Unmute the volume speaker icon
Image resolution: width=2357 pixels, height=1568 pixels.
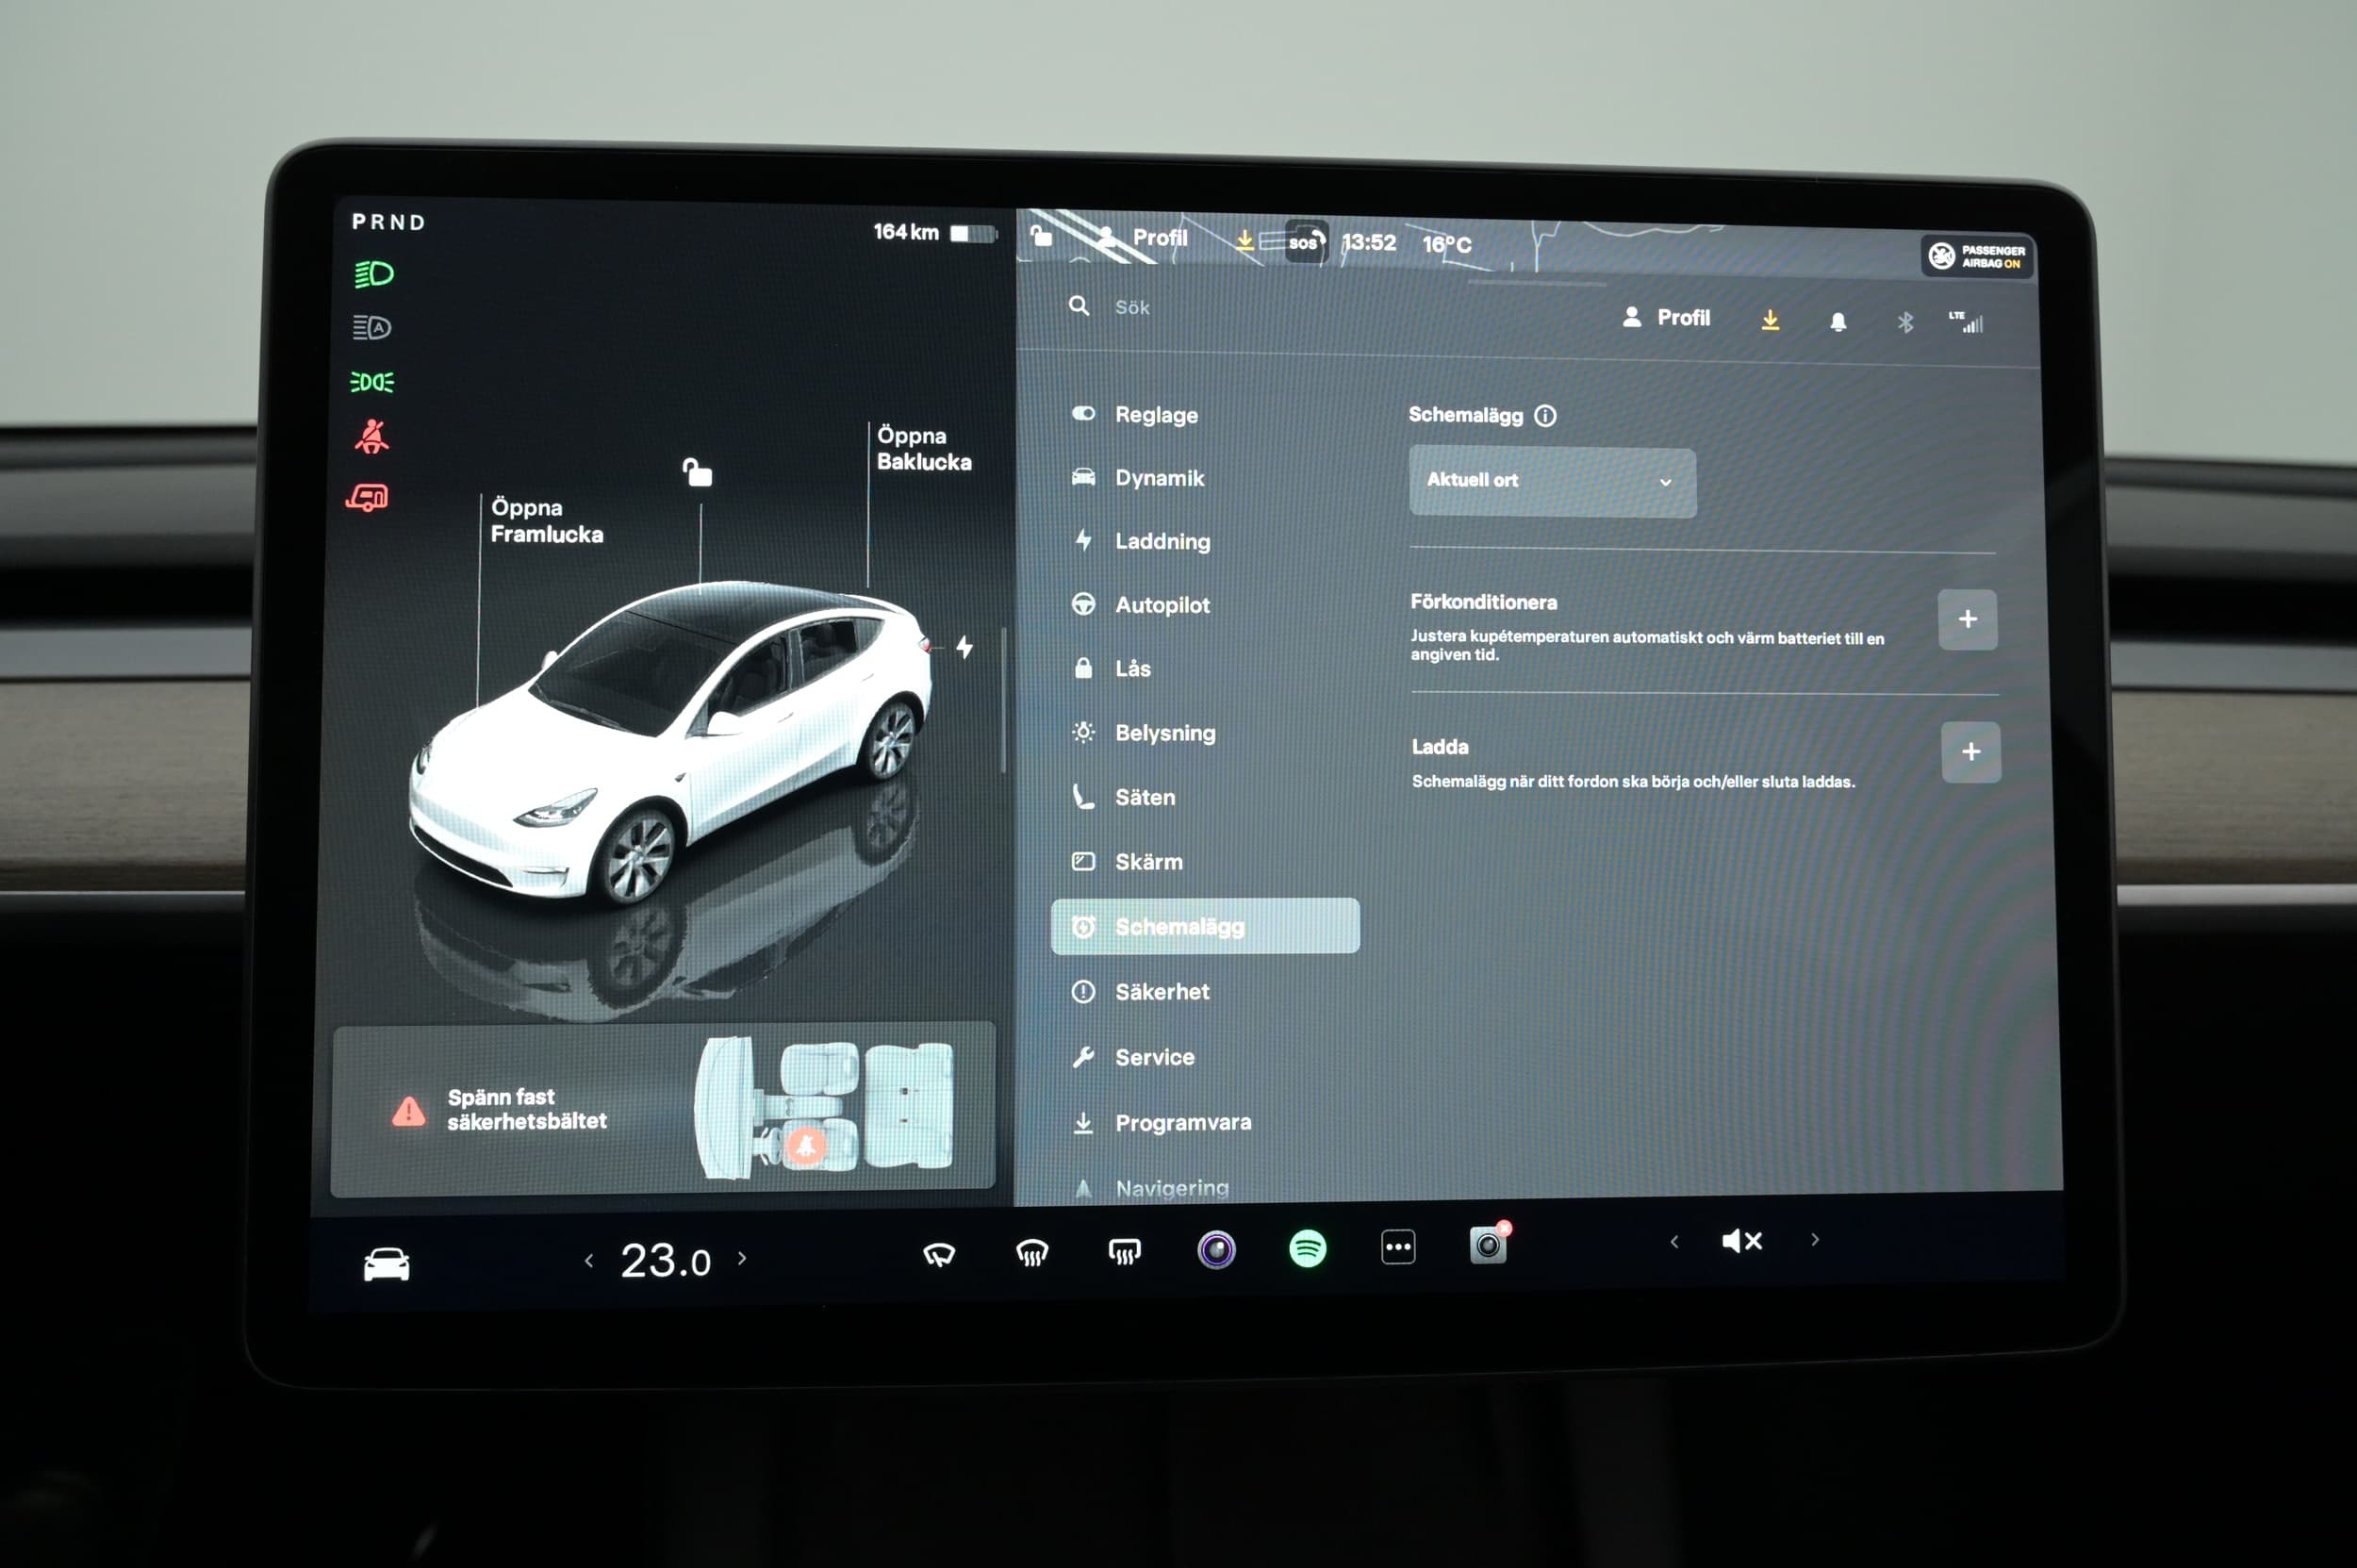1741,1241
